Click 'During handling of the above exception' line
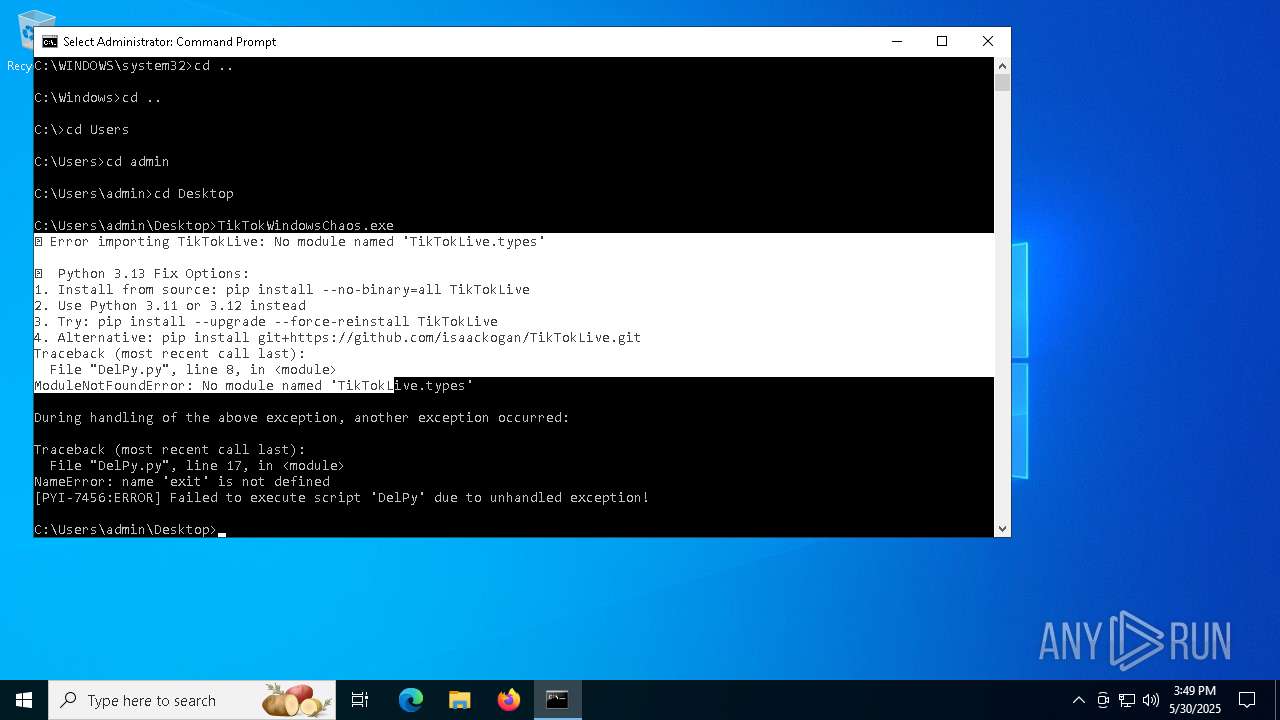 (x=302, y=417)
